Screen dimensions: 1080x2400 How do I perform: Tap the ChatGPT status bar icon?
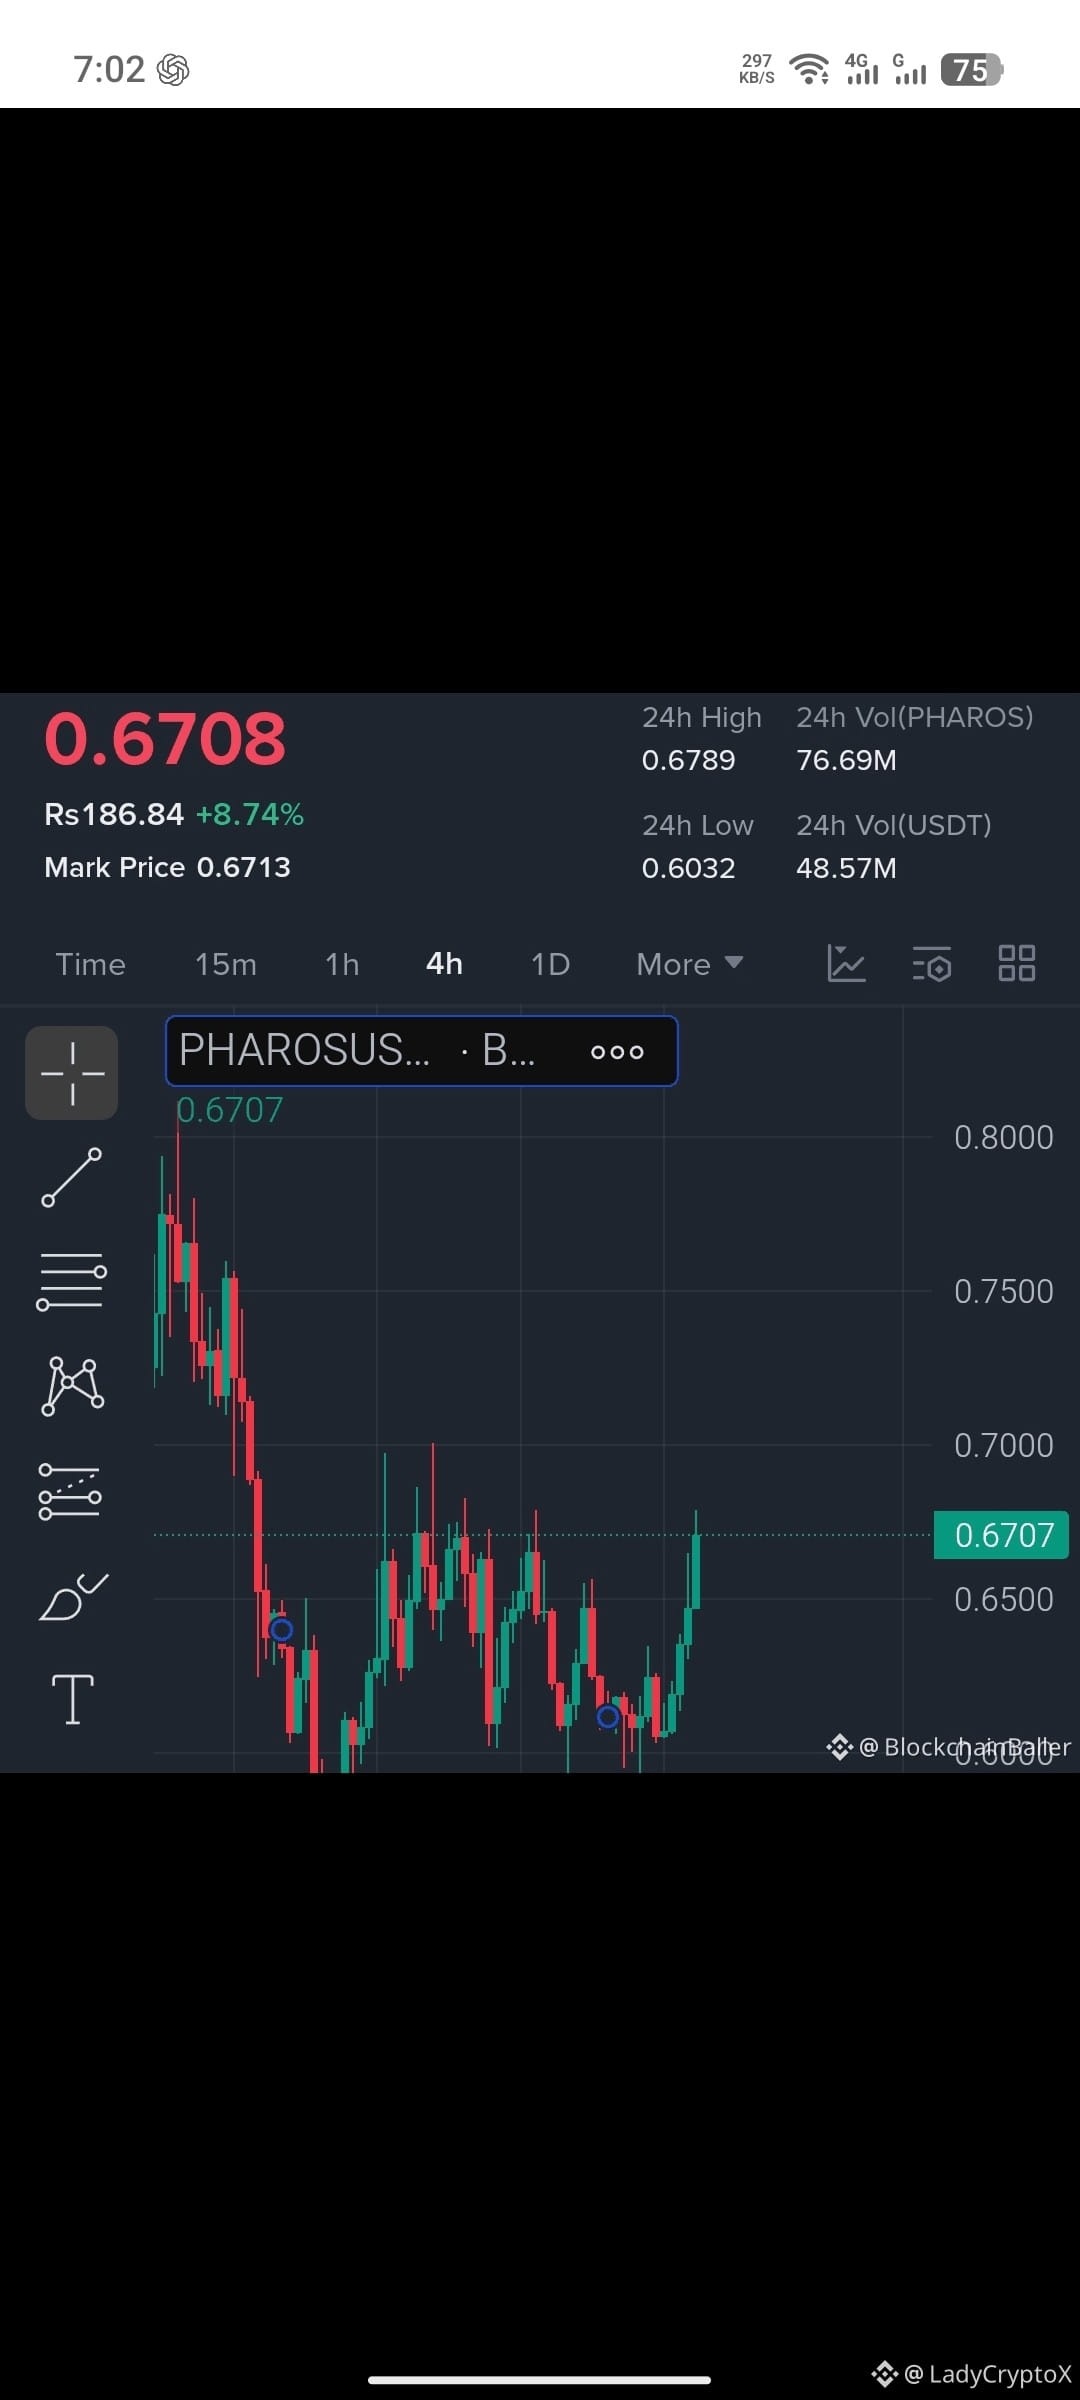173,70
